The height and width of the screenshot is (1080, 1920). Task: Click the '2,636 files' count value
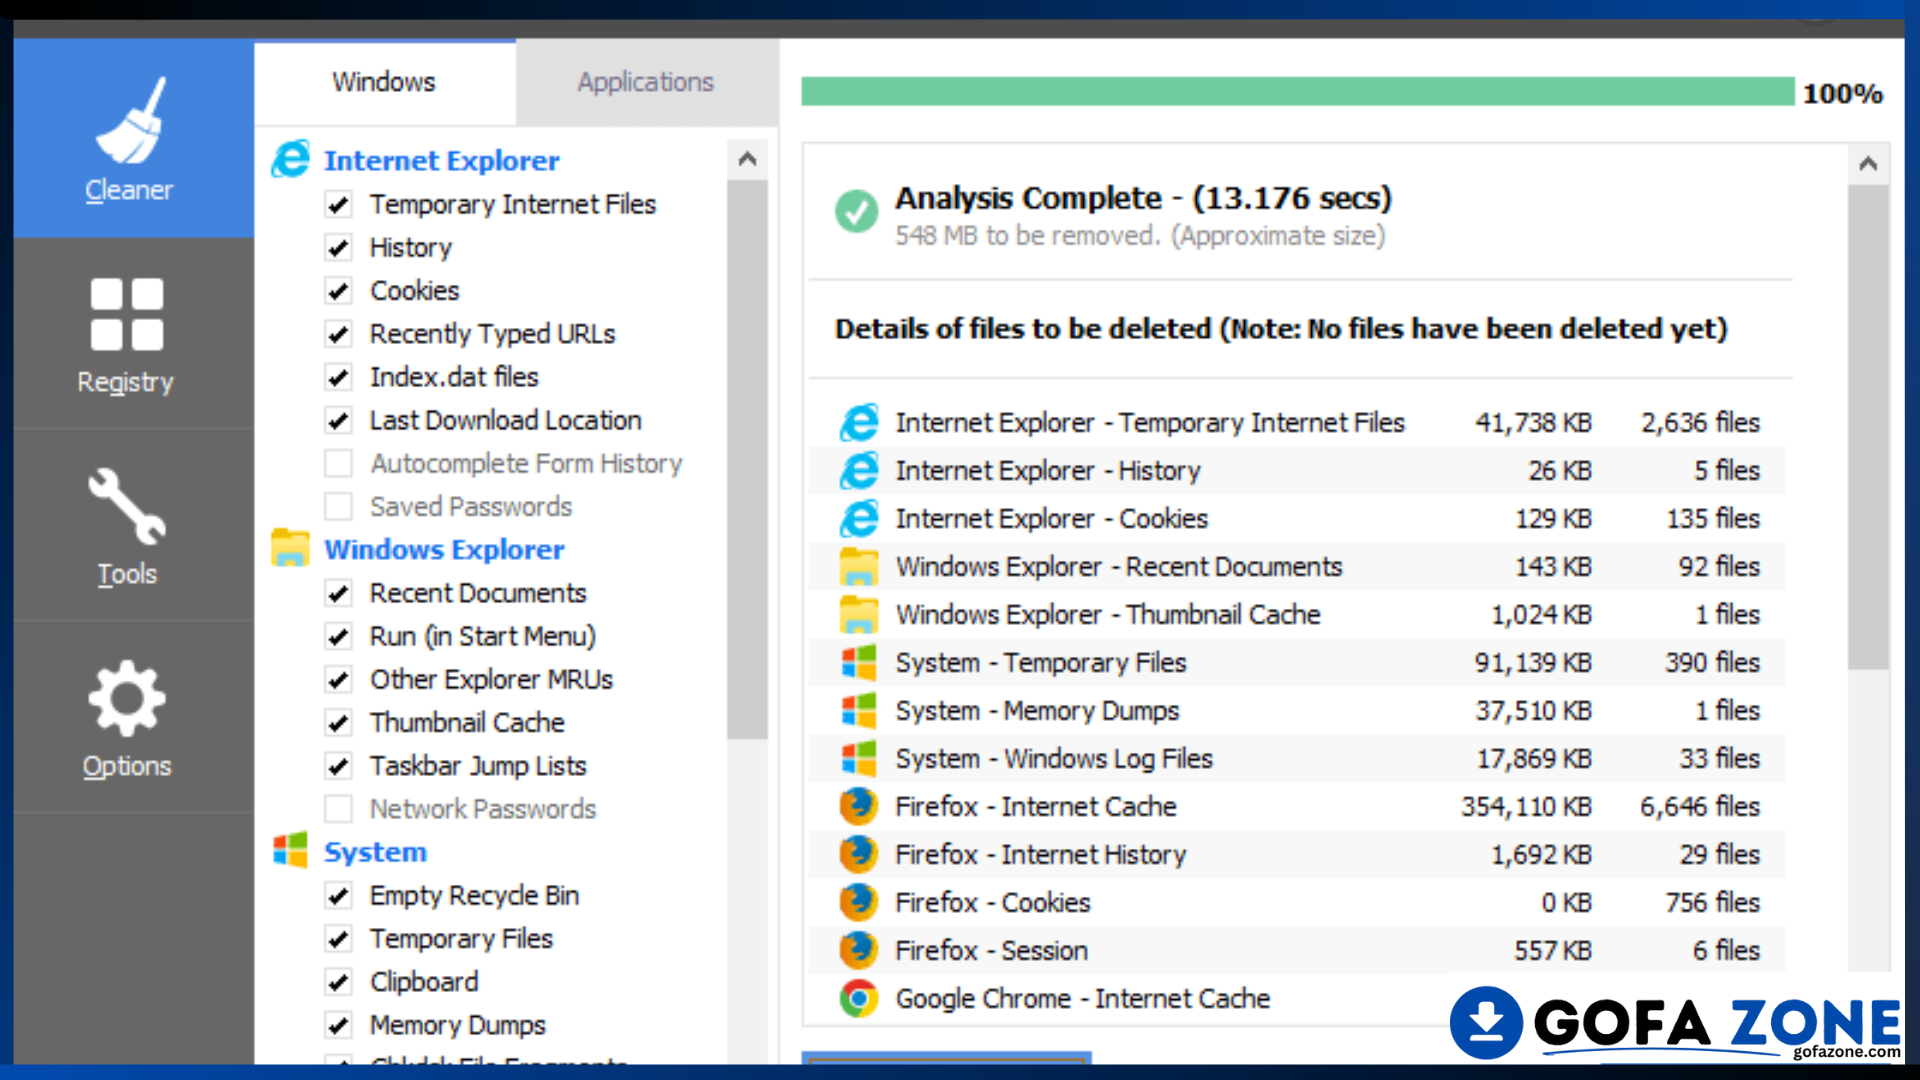(1700, 423)
